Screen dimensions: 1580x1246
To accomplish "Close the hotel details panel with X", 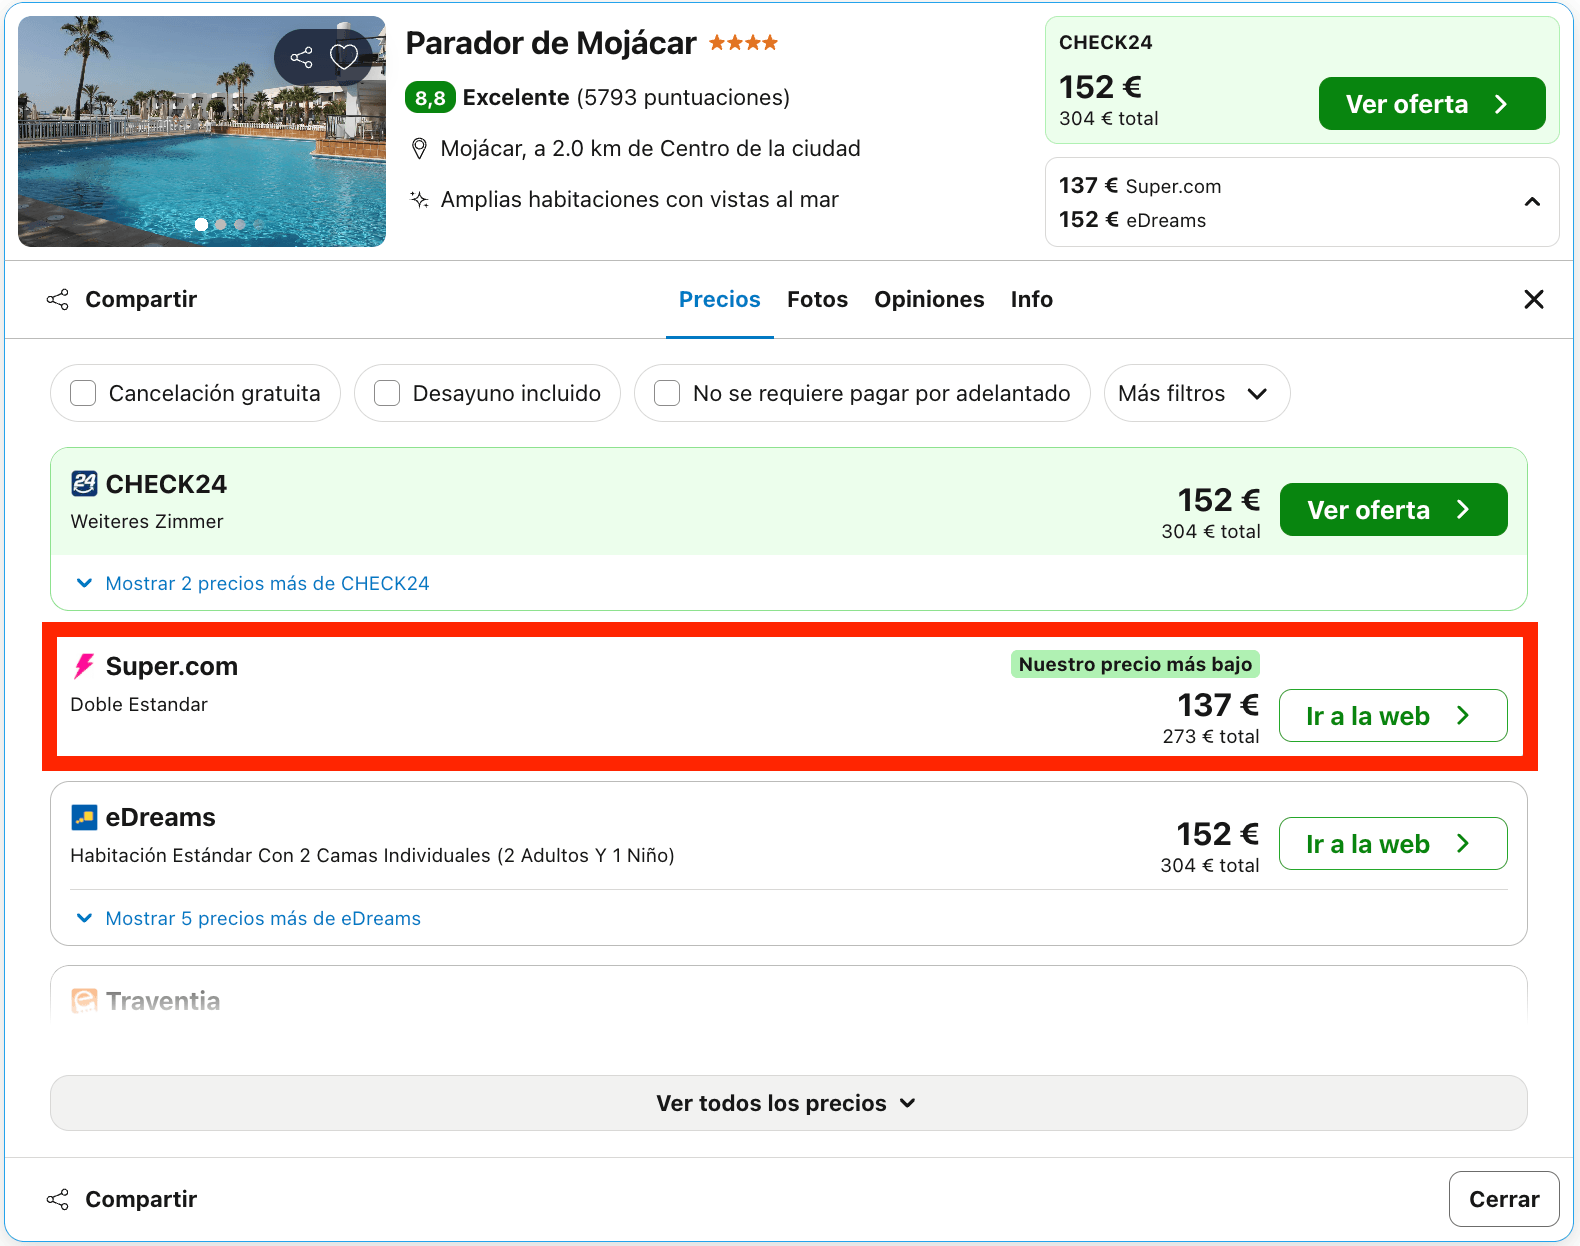I will pos(1534,299).
